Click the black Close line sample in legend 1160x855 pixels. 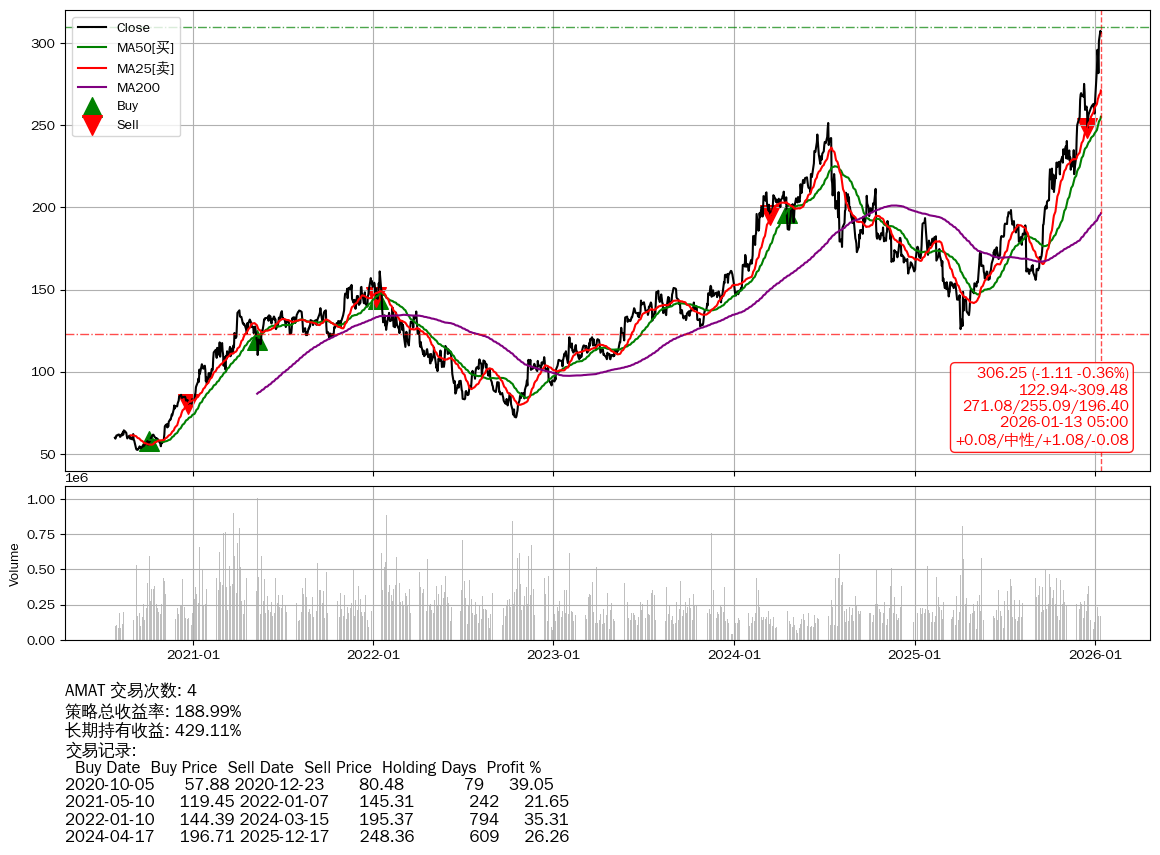[92, 28]
